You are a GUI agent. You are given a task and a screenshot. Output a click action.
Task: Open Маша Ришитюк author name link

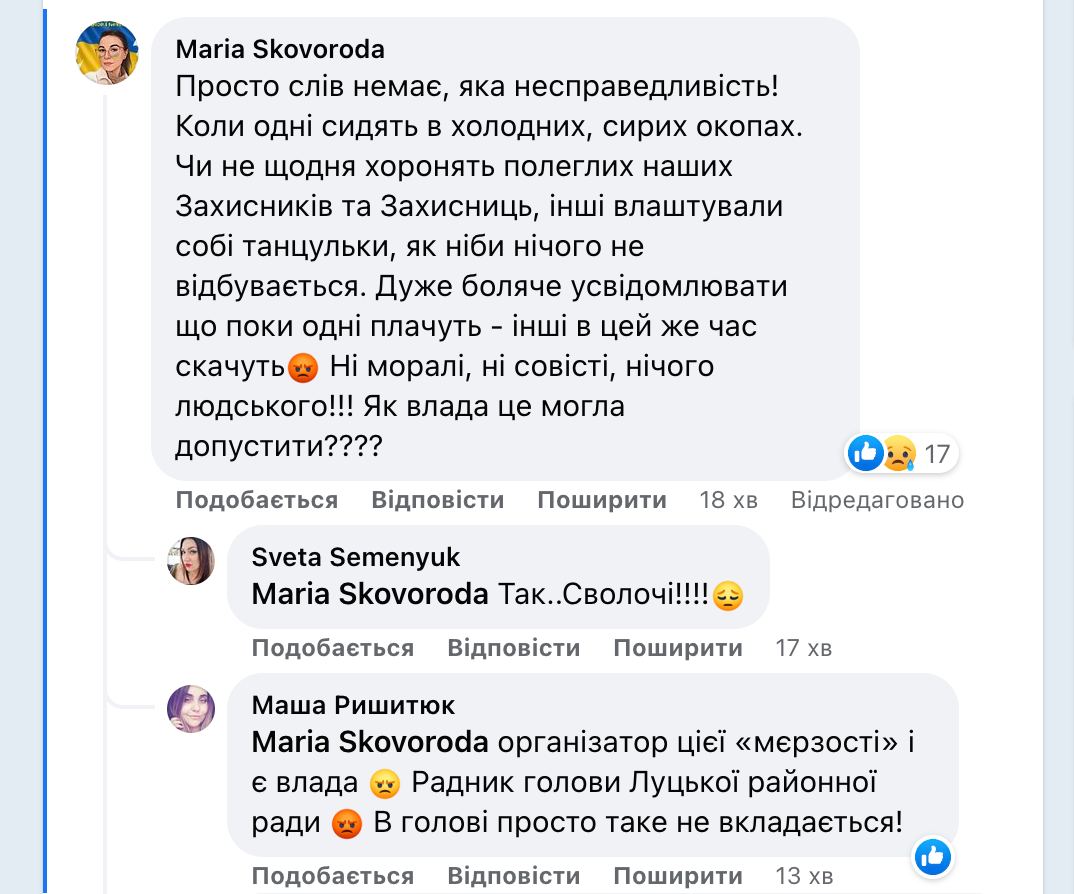[x=353, y=705]
